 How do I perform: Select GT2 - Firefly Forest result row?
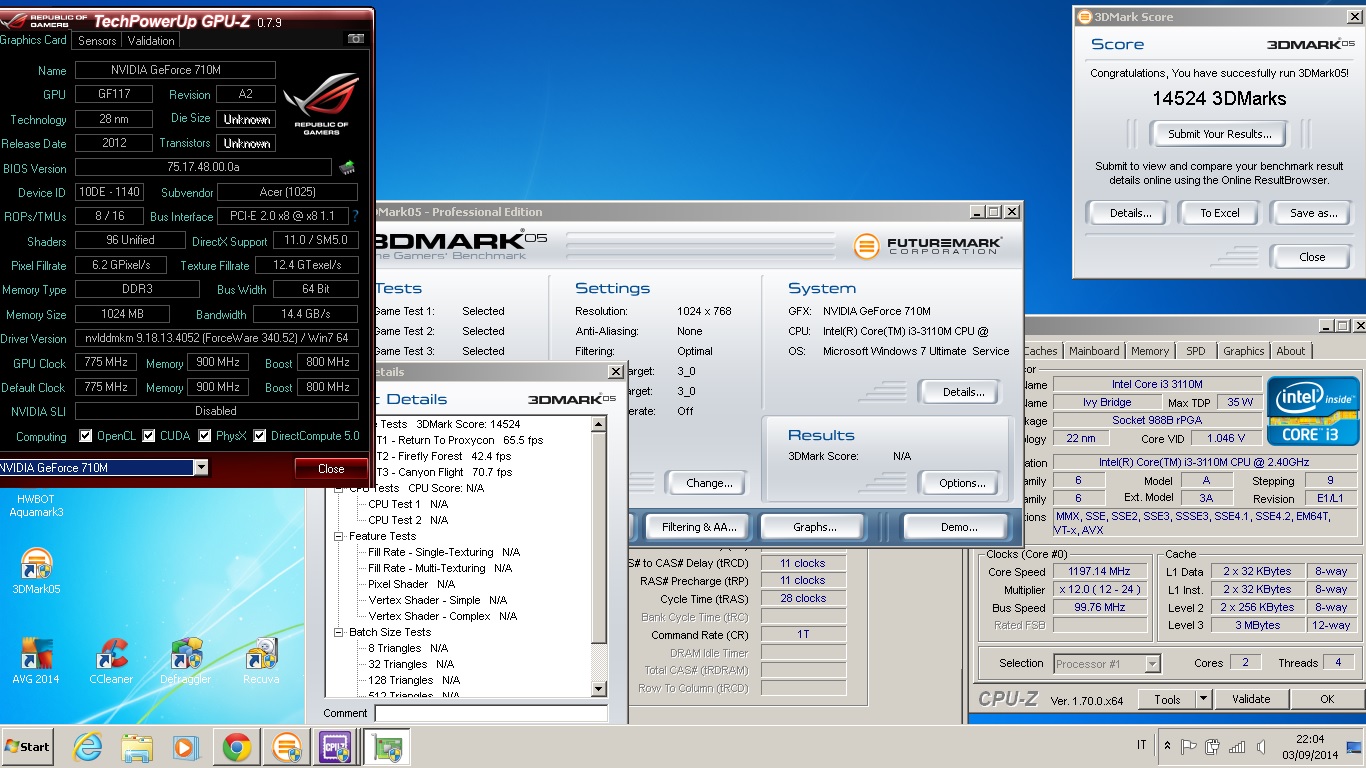tap(444, 456)
